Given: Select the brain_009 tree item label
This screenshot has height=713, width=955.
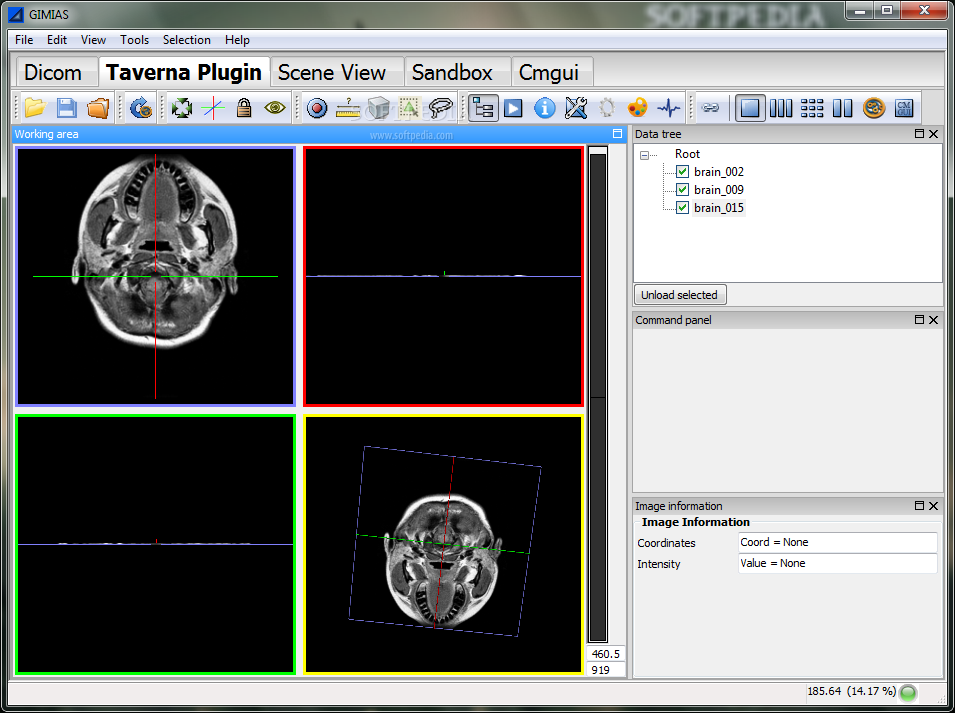Looking at the screenshot, I should point(719,189).
